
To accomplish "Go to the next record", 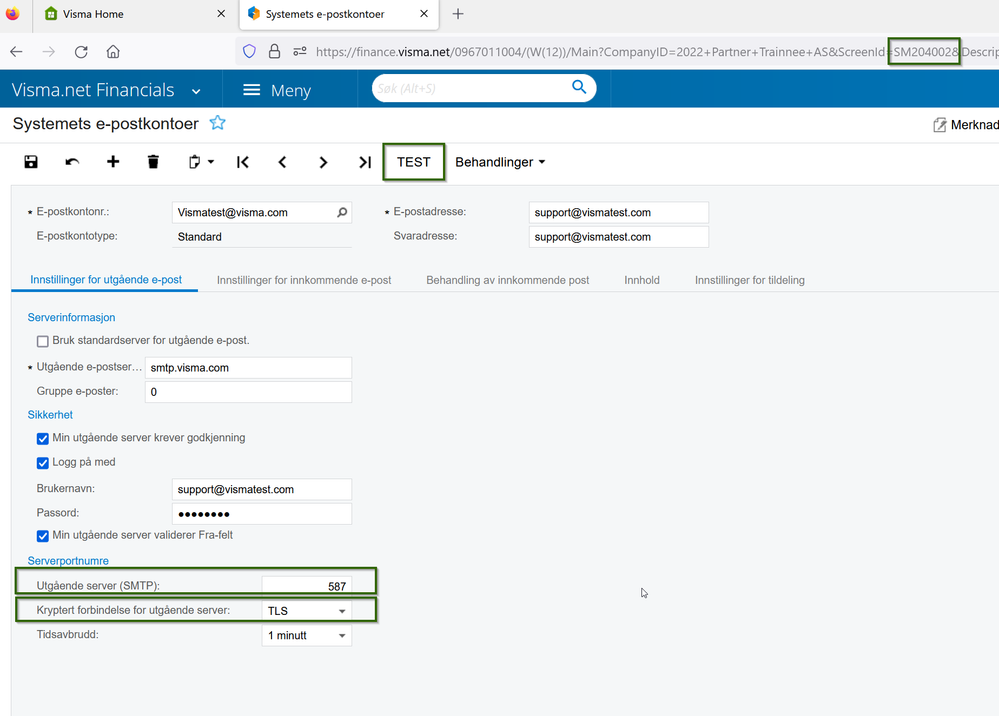I will (x=323, y=162).
